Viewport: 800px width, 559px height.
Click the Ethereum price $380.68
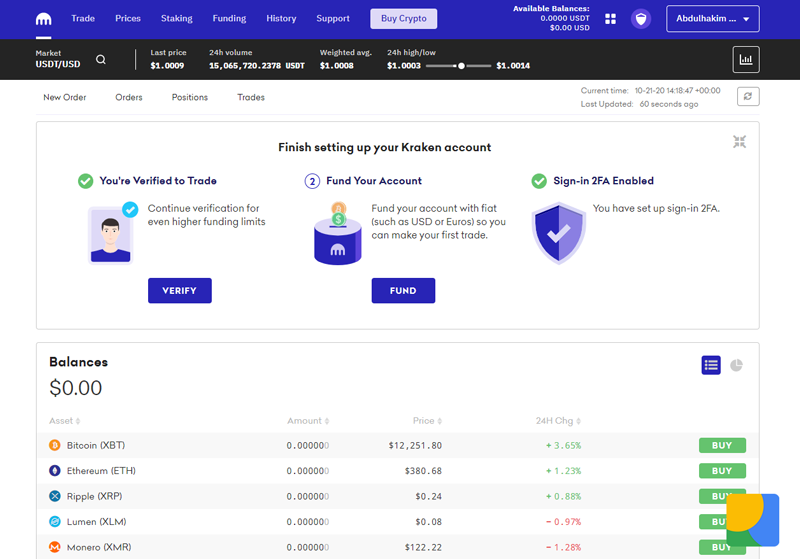(x=423, y=471)
